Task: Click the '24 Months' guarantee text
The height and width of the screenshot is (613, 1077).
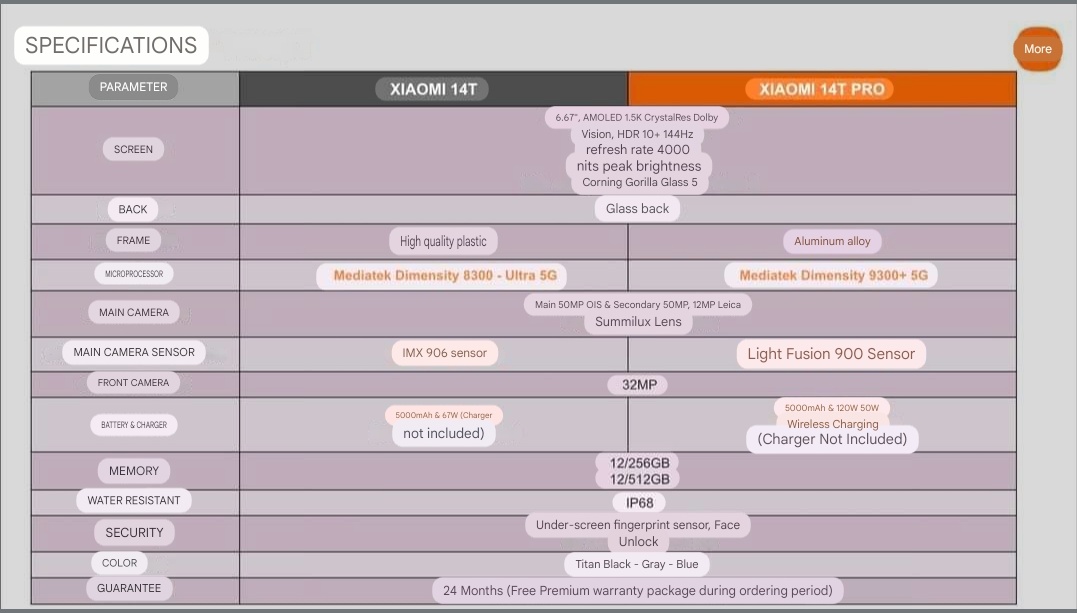Action: pyautogui.click(x=473, y=590)
